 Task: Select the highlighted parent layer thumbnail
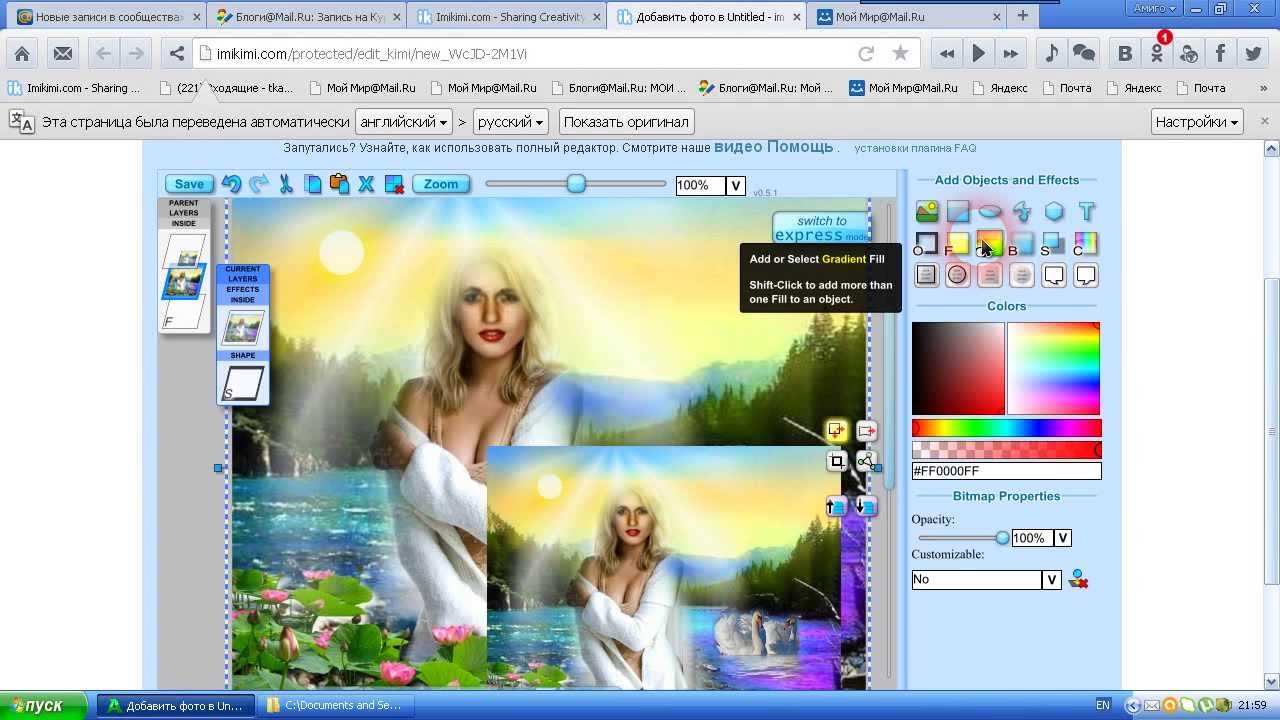point(185,282)
